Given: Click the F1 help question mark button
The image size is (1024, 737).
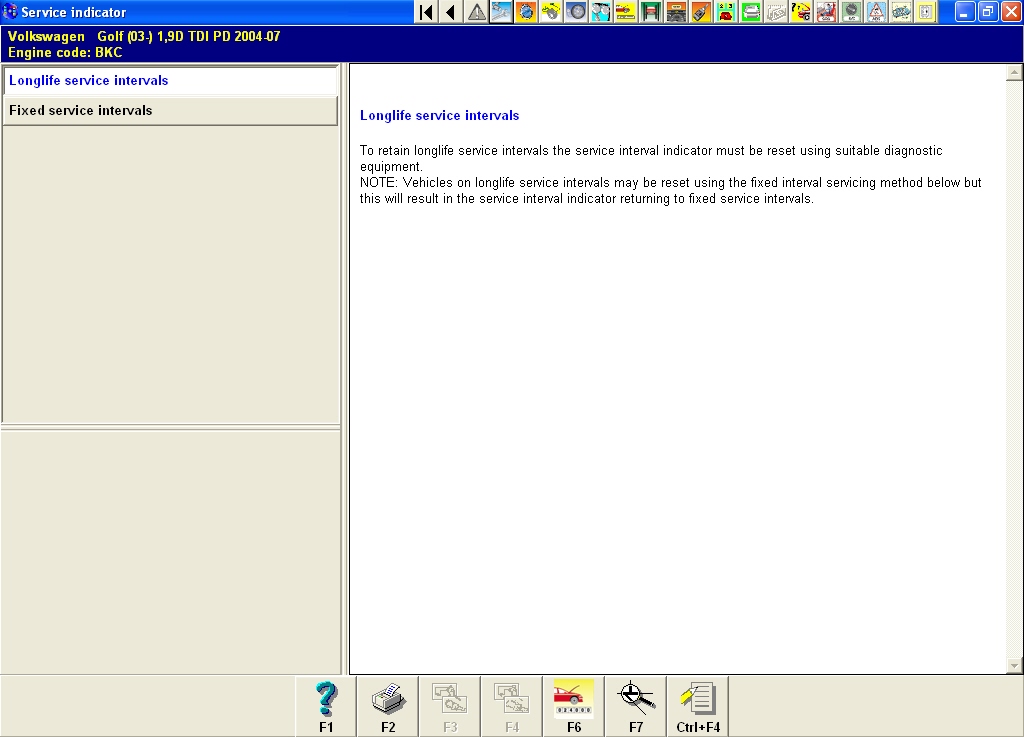Looking at the screenshot, I should (326, 706).
